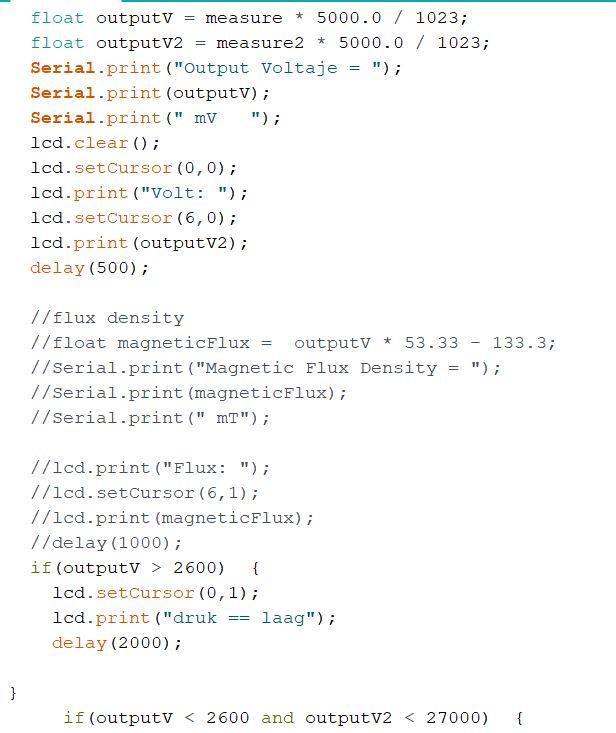Click the 'and' keyword in the last line
The width and height of the screenshot is (616, 733).
277,718
